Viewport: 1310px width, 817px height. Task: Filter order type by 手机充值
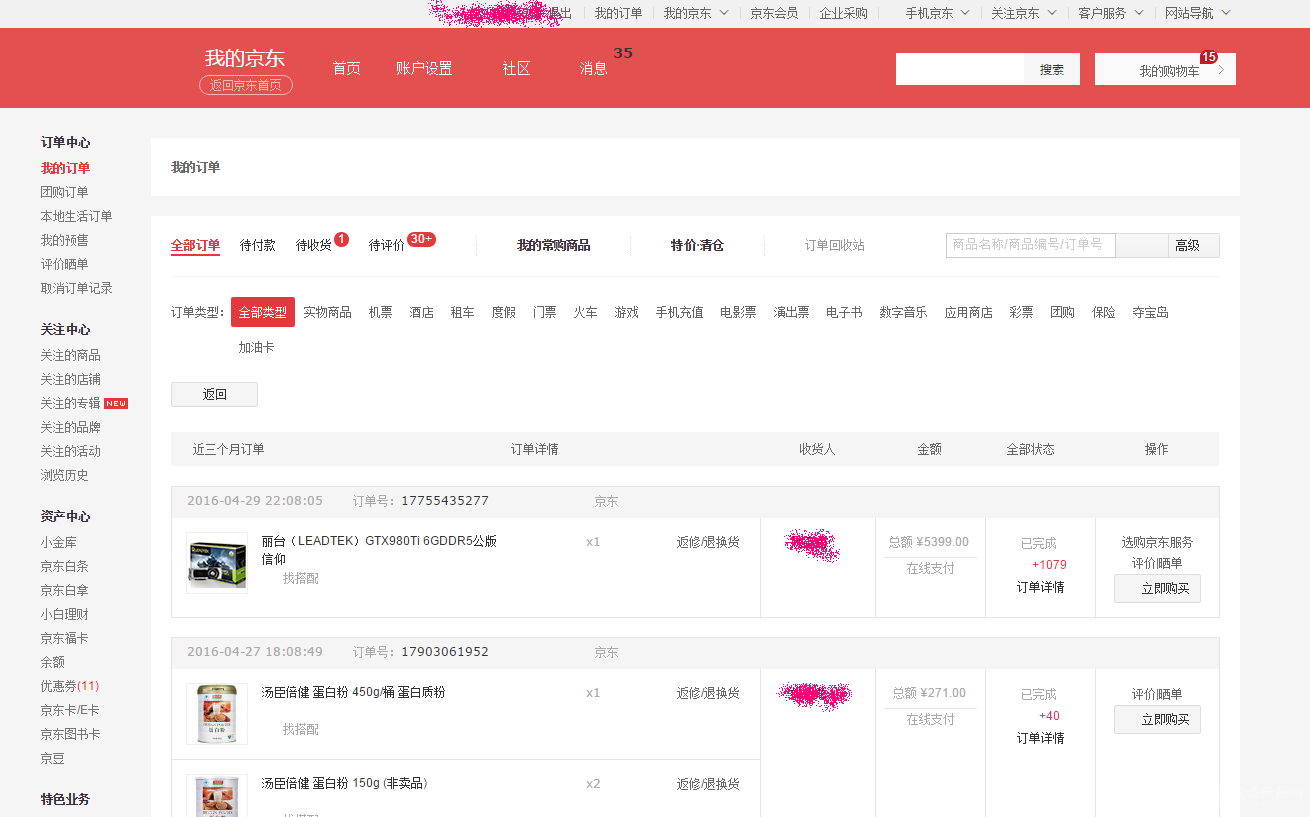tap(679, 312)
